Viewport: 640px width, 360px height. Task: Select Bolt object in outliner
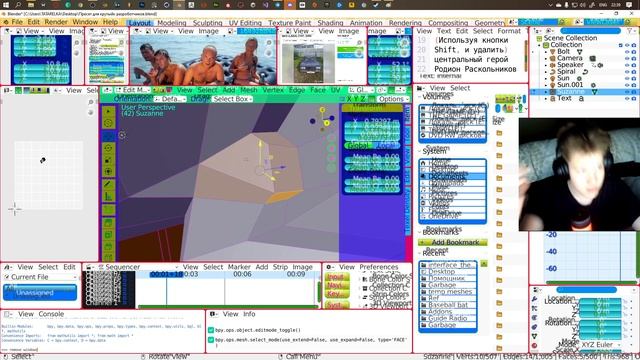(x=563, y=51)
